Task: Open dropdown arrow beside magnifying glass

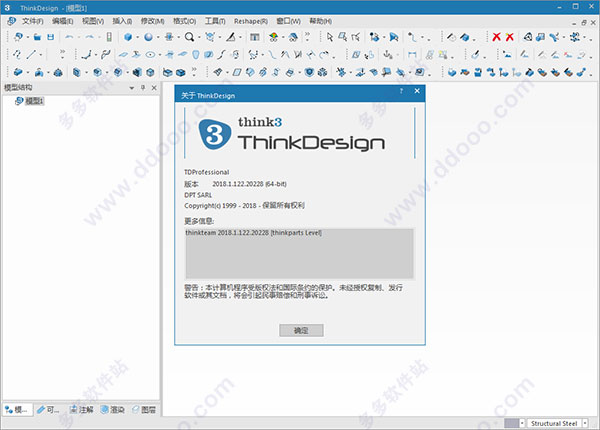Action: tap(199, 37)
